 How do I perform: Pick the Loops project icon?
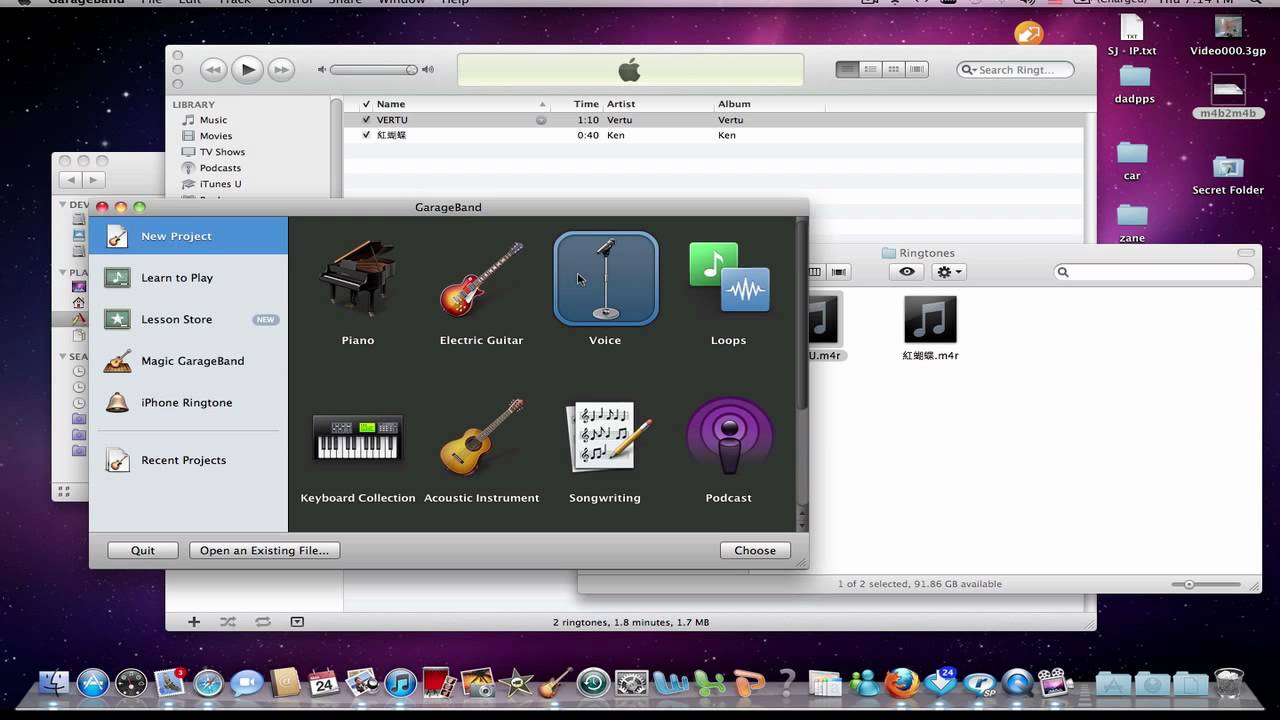click(728, 278)
